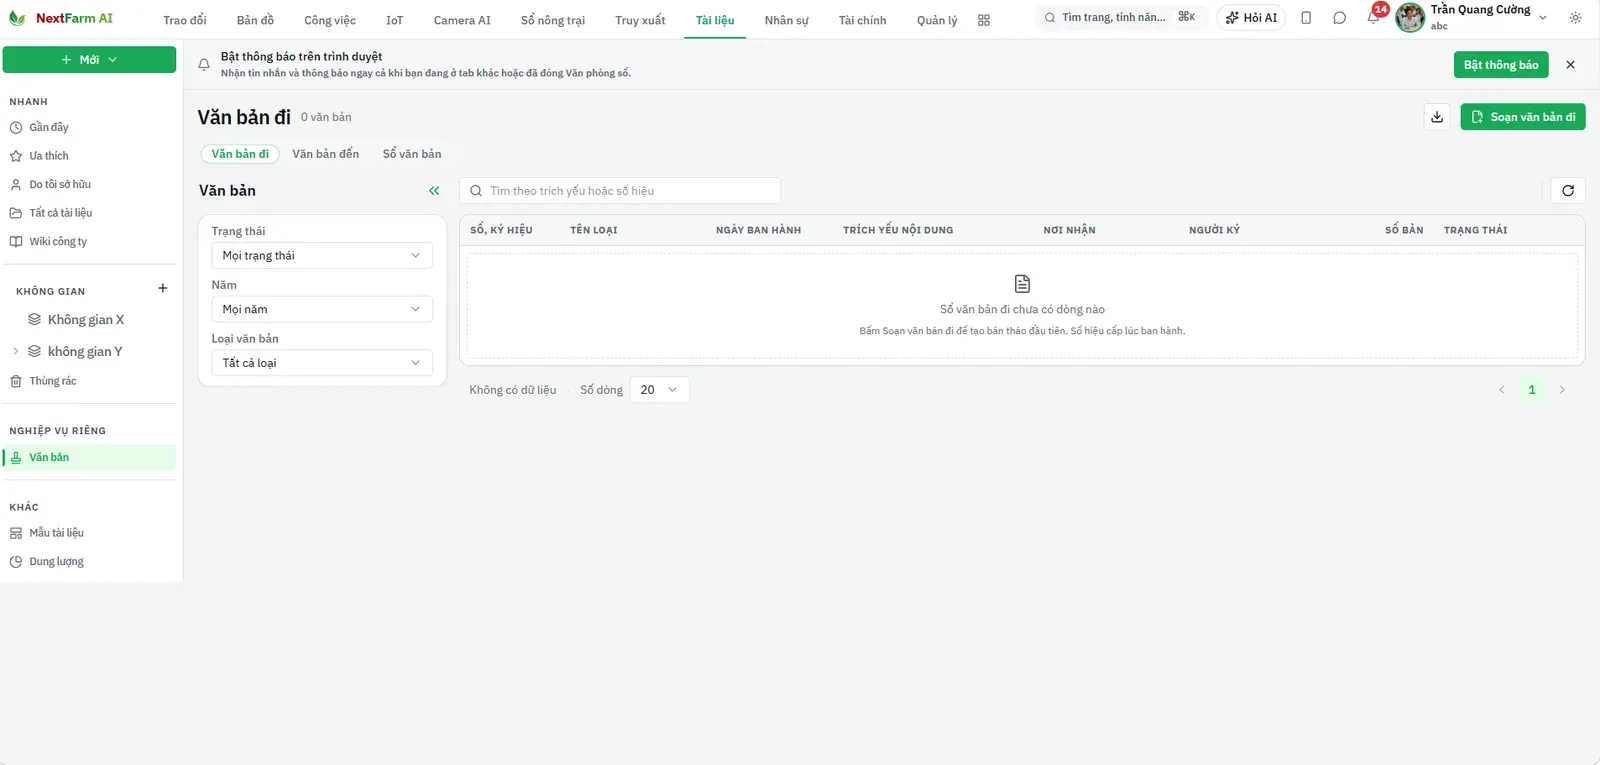Select Văn bản in sidebar
The height and width of the screenshot is (765, 1600).
click(x=90, y=458)
